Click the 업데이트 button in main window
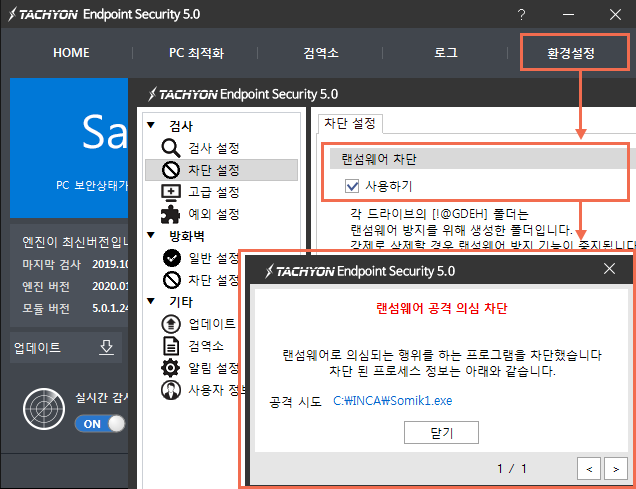The height and width of the screenshot is (489, 636). [66, 347]
